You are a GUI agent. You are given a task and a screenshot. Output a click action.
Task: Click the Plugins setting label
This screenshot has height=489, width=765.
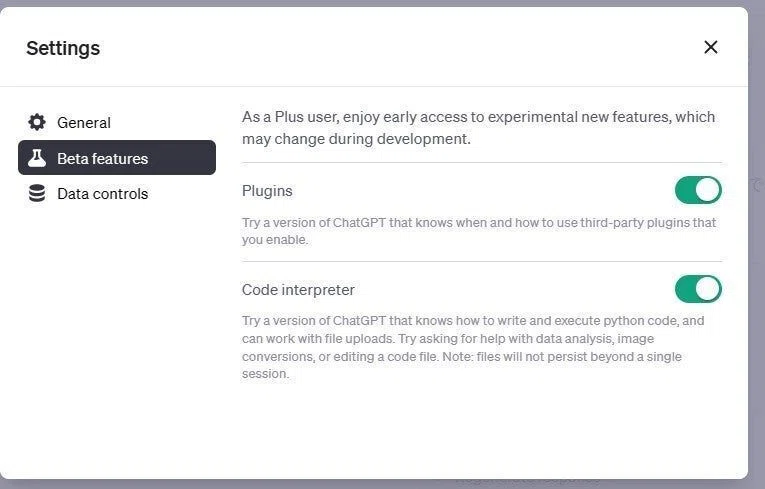(x=267, y=191)
